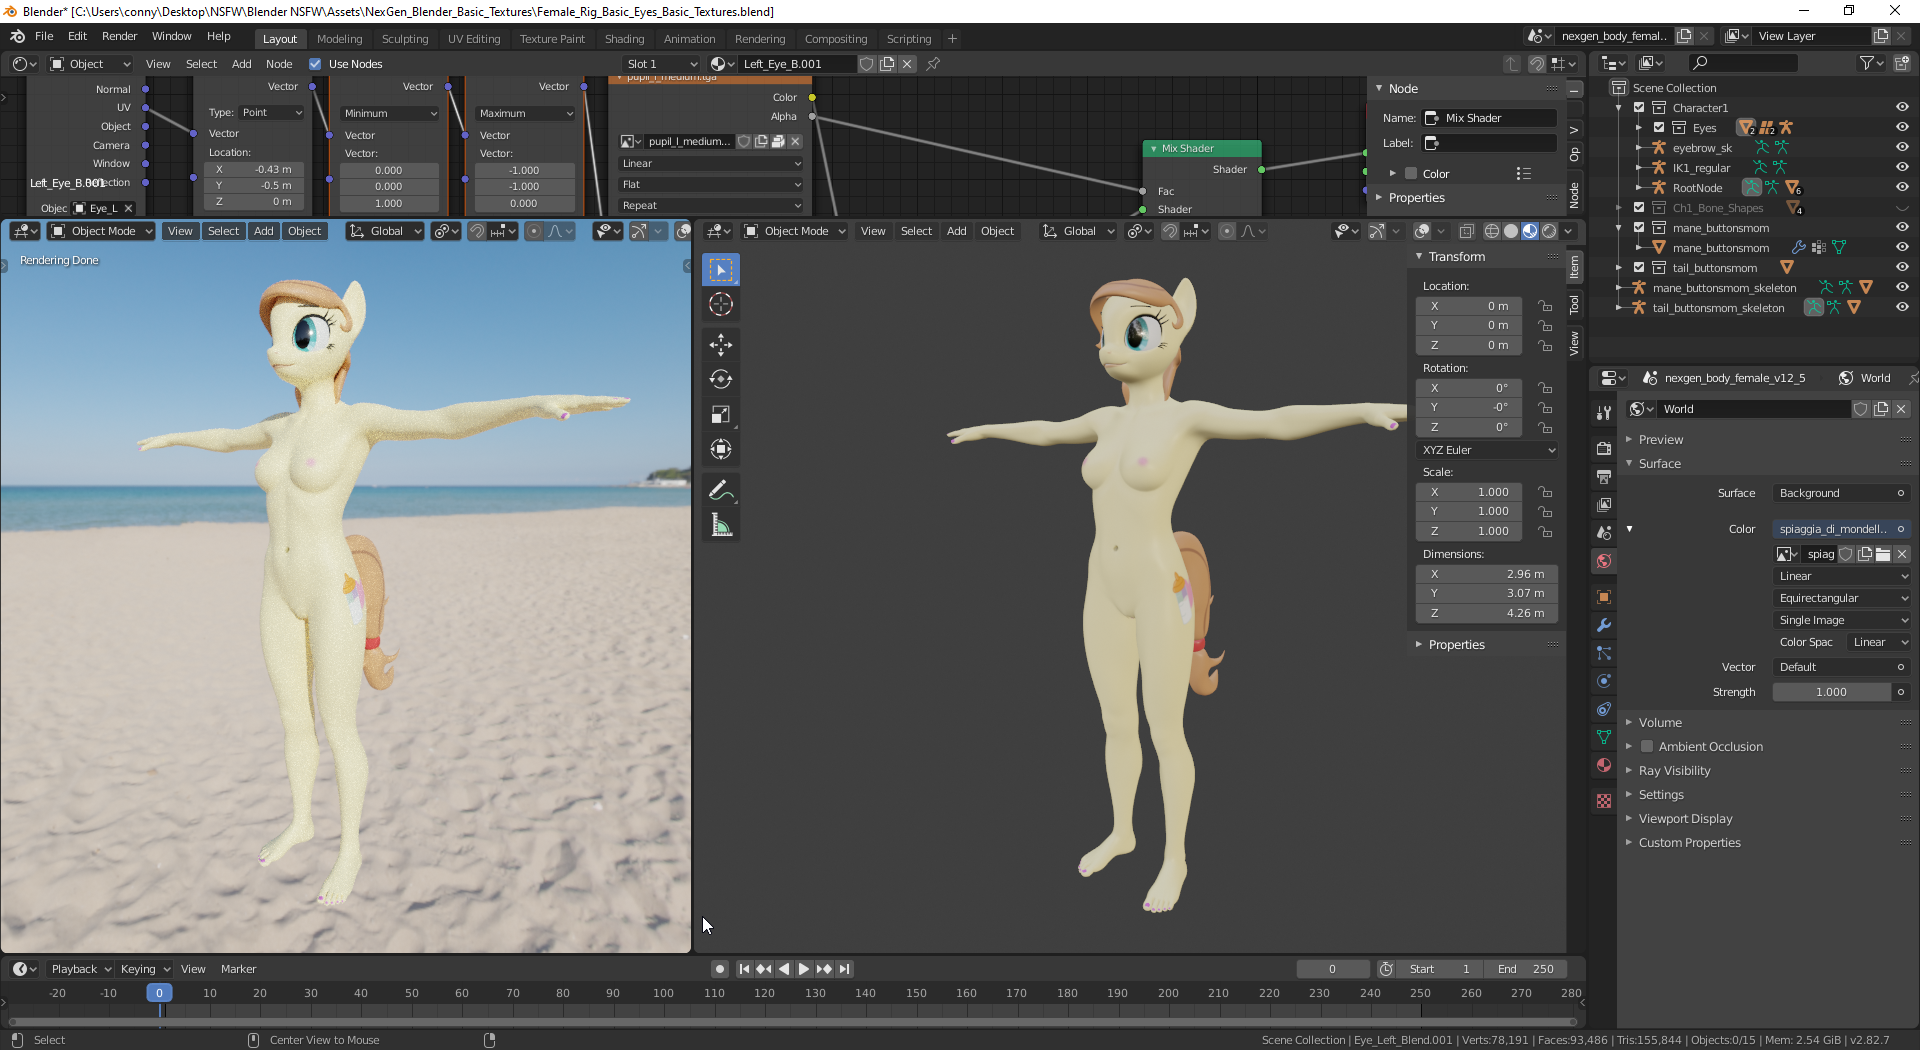The image size is (1920, 1050).
Task: Open the Scene properties tab icon
Action: point(1604,533)
